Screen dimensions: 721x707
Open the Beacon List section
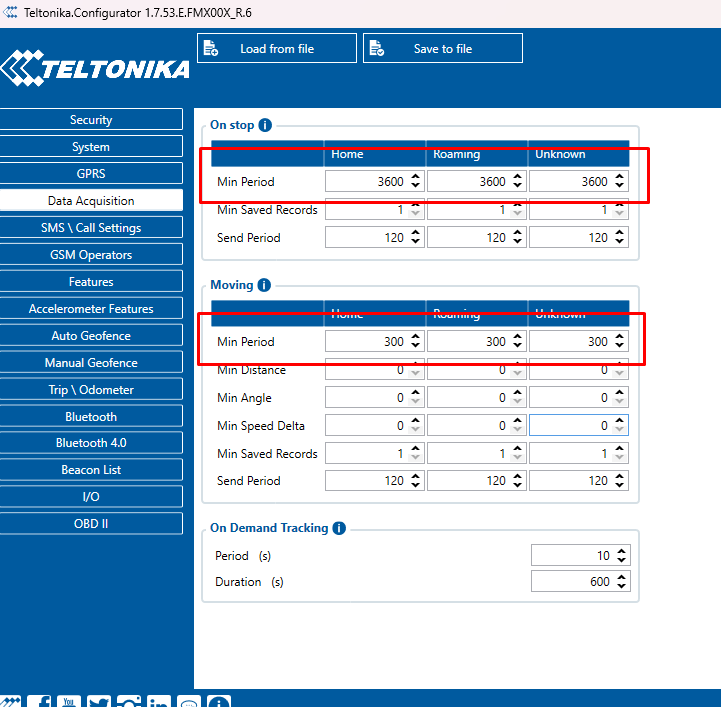coord(91,469)
